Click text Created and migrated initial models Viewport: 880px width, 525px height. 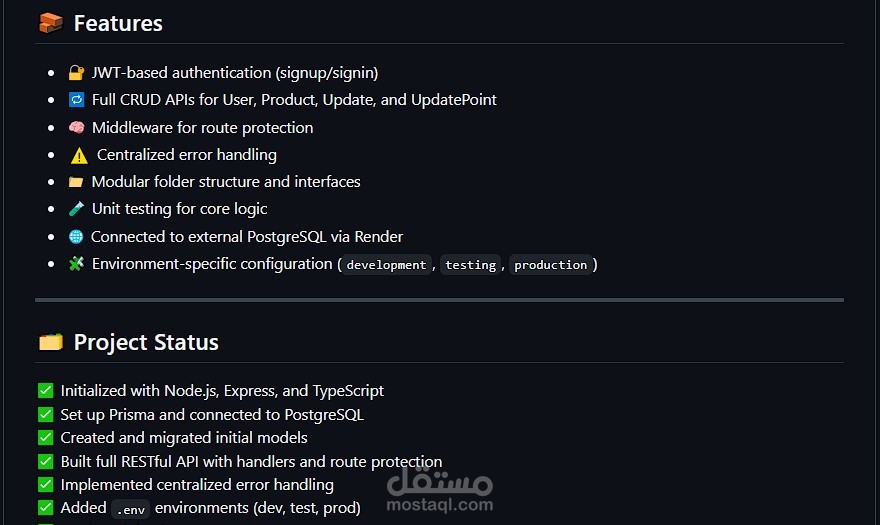click(184, 438)
